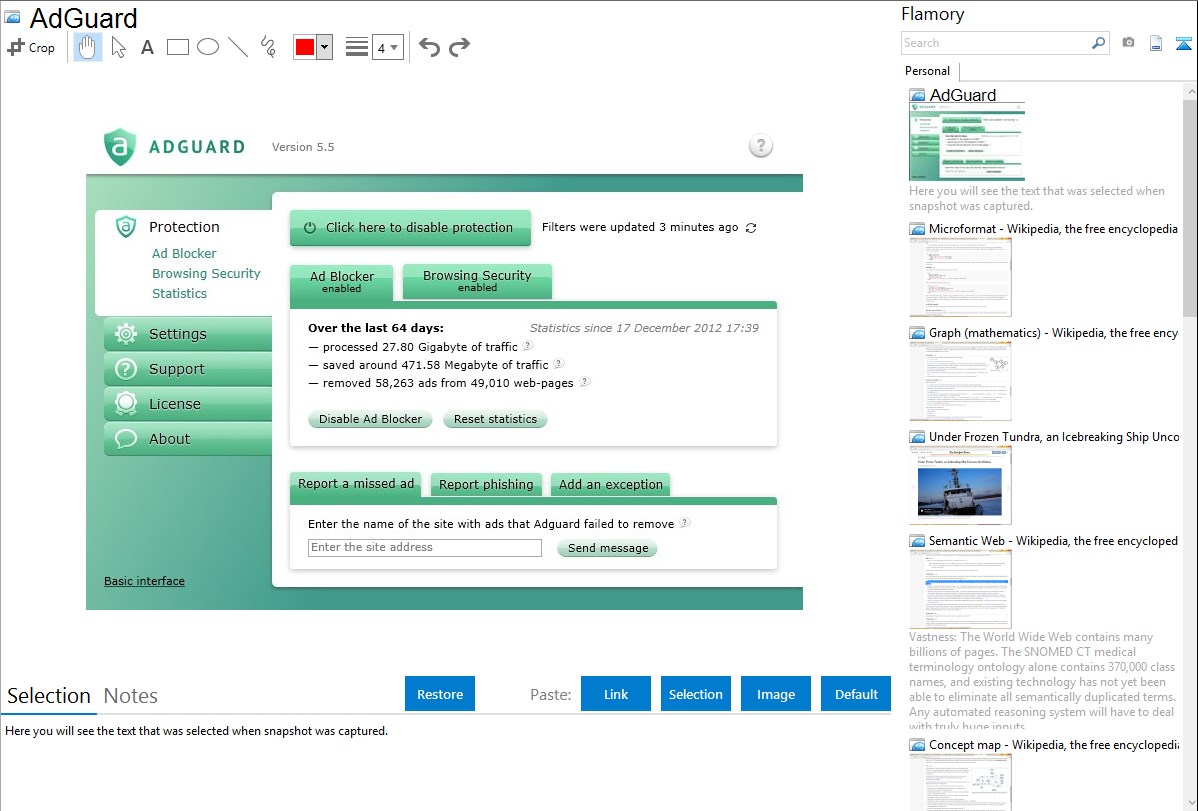
Task: Select the Browsing Security enabled tab
Action: click(477, 281)
